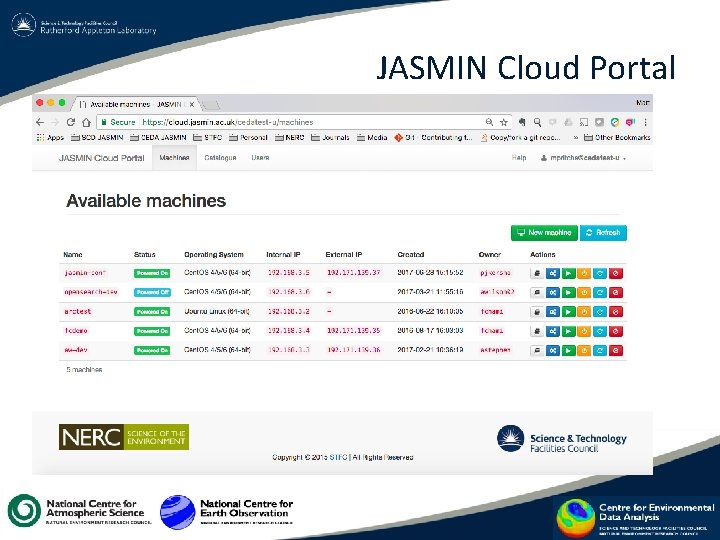
Task: Open the SCD JASMIN bookmark folder
Action: click(97, 137)
